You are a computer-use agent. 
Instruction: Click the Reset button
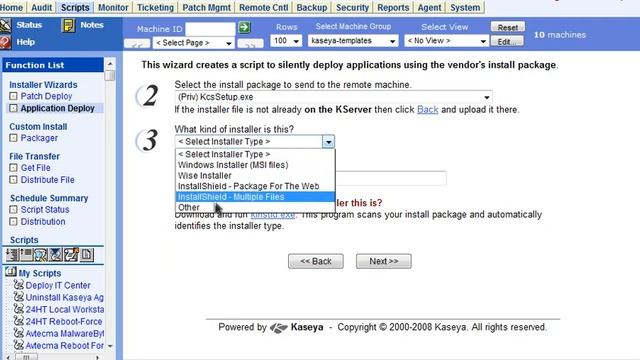(x=507, y=27)
